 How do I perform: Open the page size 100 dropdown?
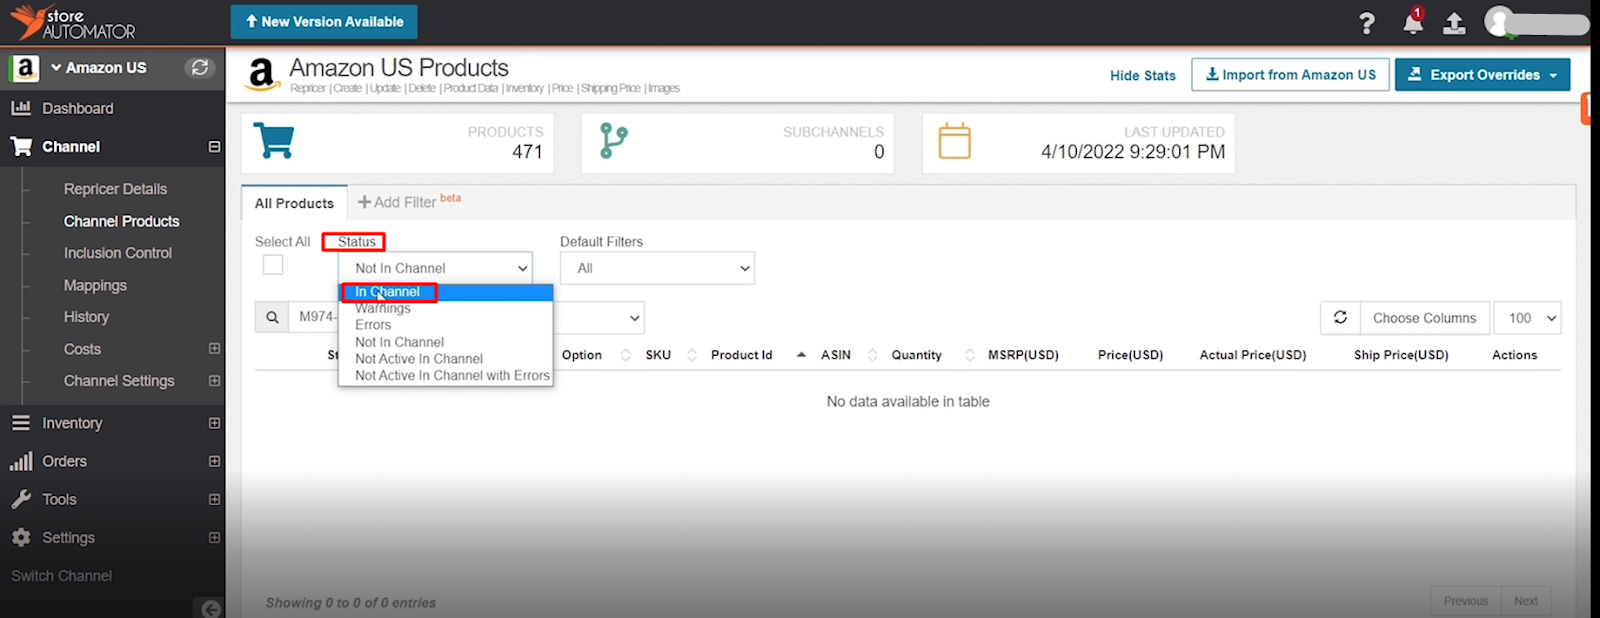pos(1527,318)
